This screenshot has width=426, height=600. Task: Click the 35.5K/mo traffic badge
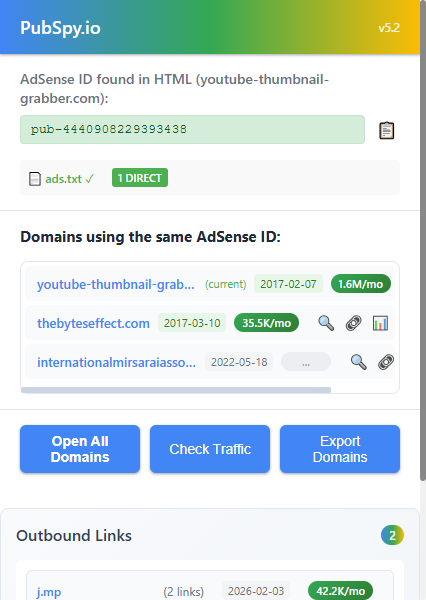(266, 323)
